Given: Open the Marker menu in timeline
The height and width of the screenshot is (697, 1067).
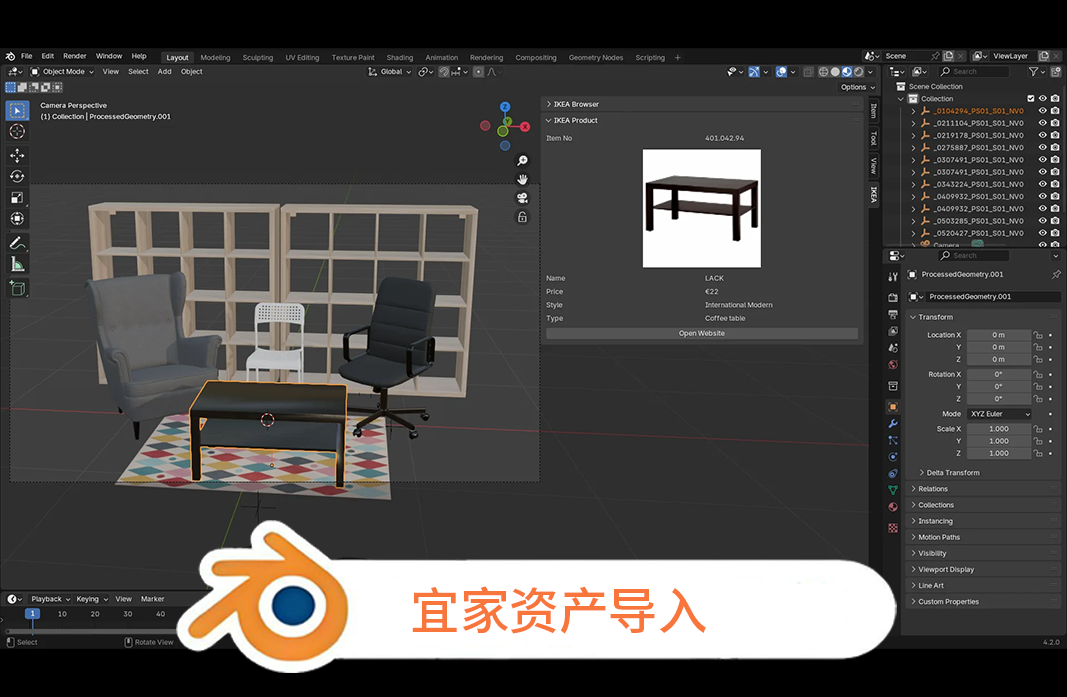Looking at the screenshot, I should coord(152,599).
